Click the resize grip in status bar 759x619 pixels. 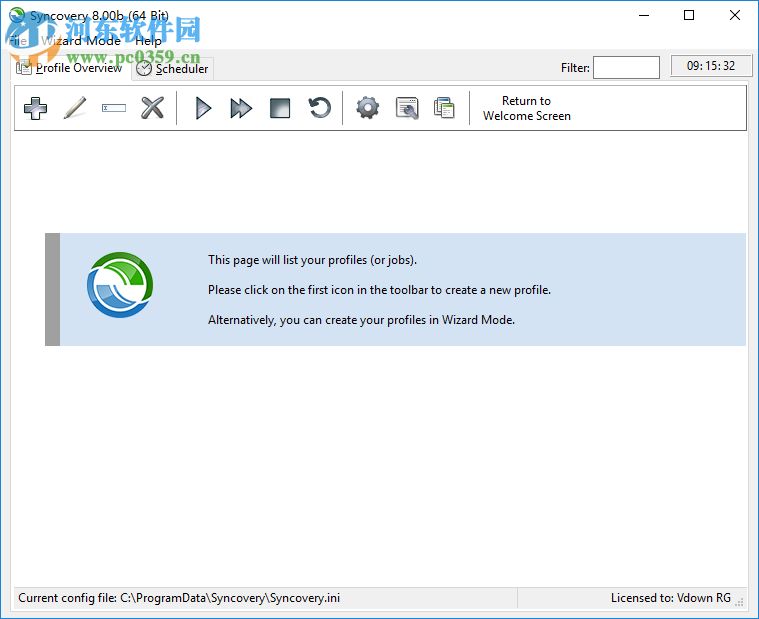(739, 602)
